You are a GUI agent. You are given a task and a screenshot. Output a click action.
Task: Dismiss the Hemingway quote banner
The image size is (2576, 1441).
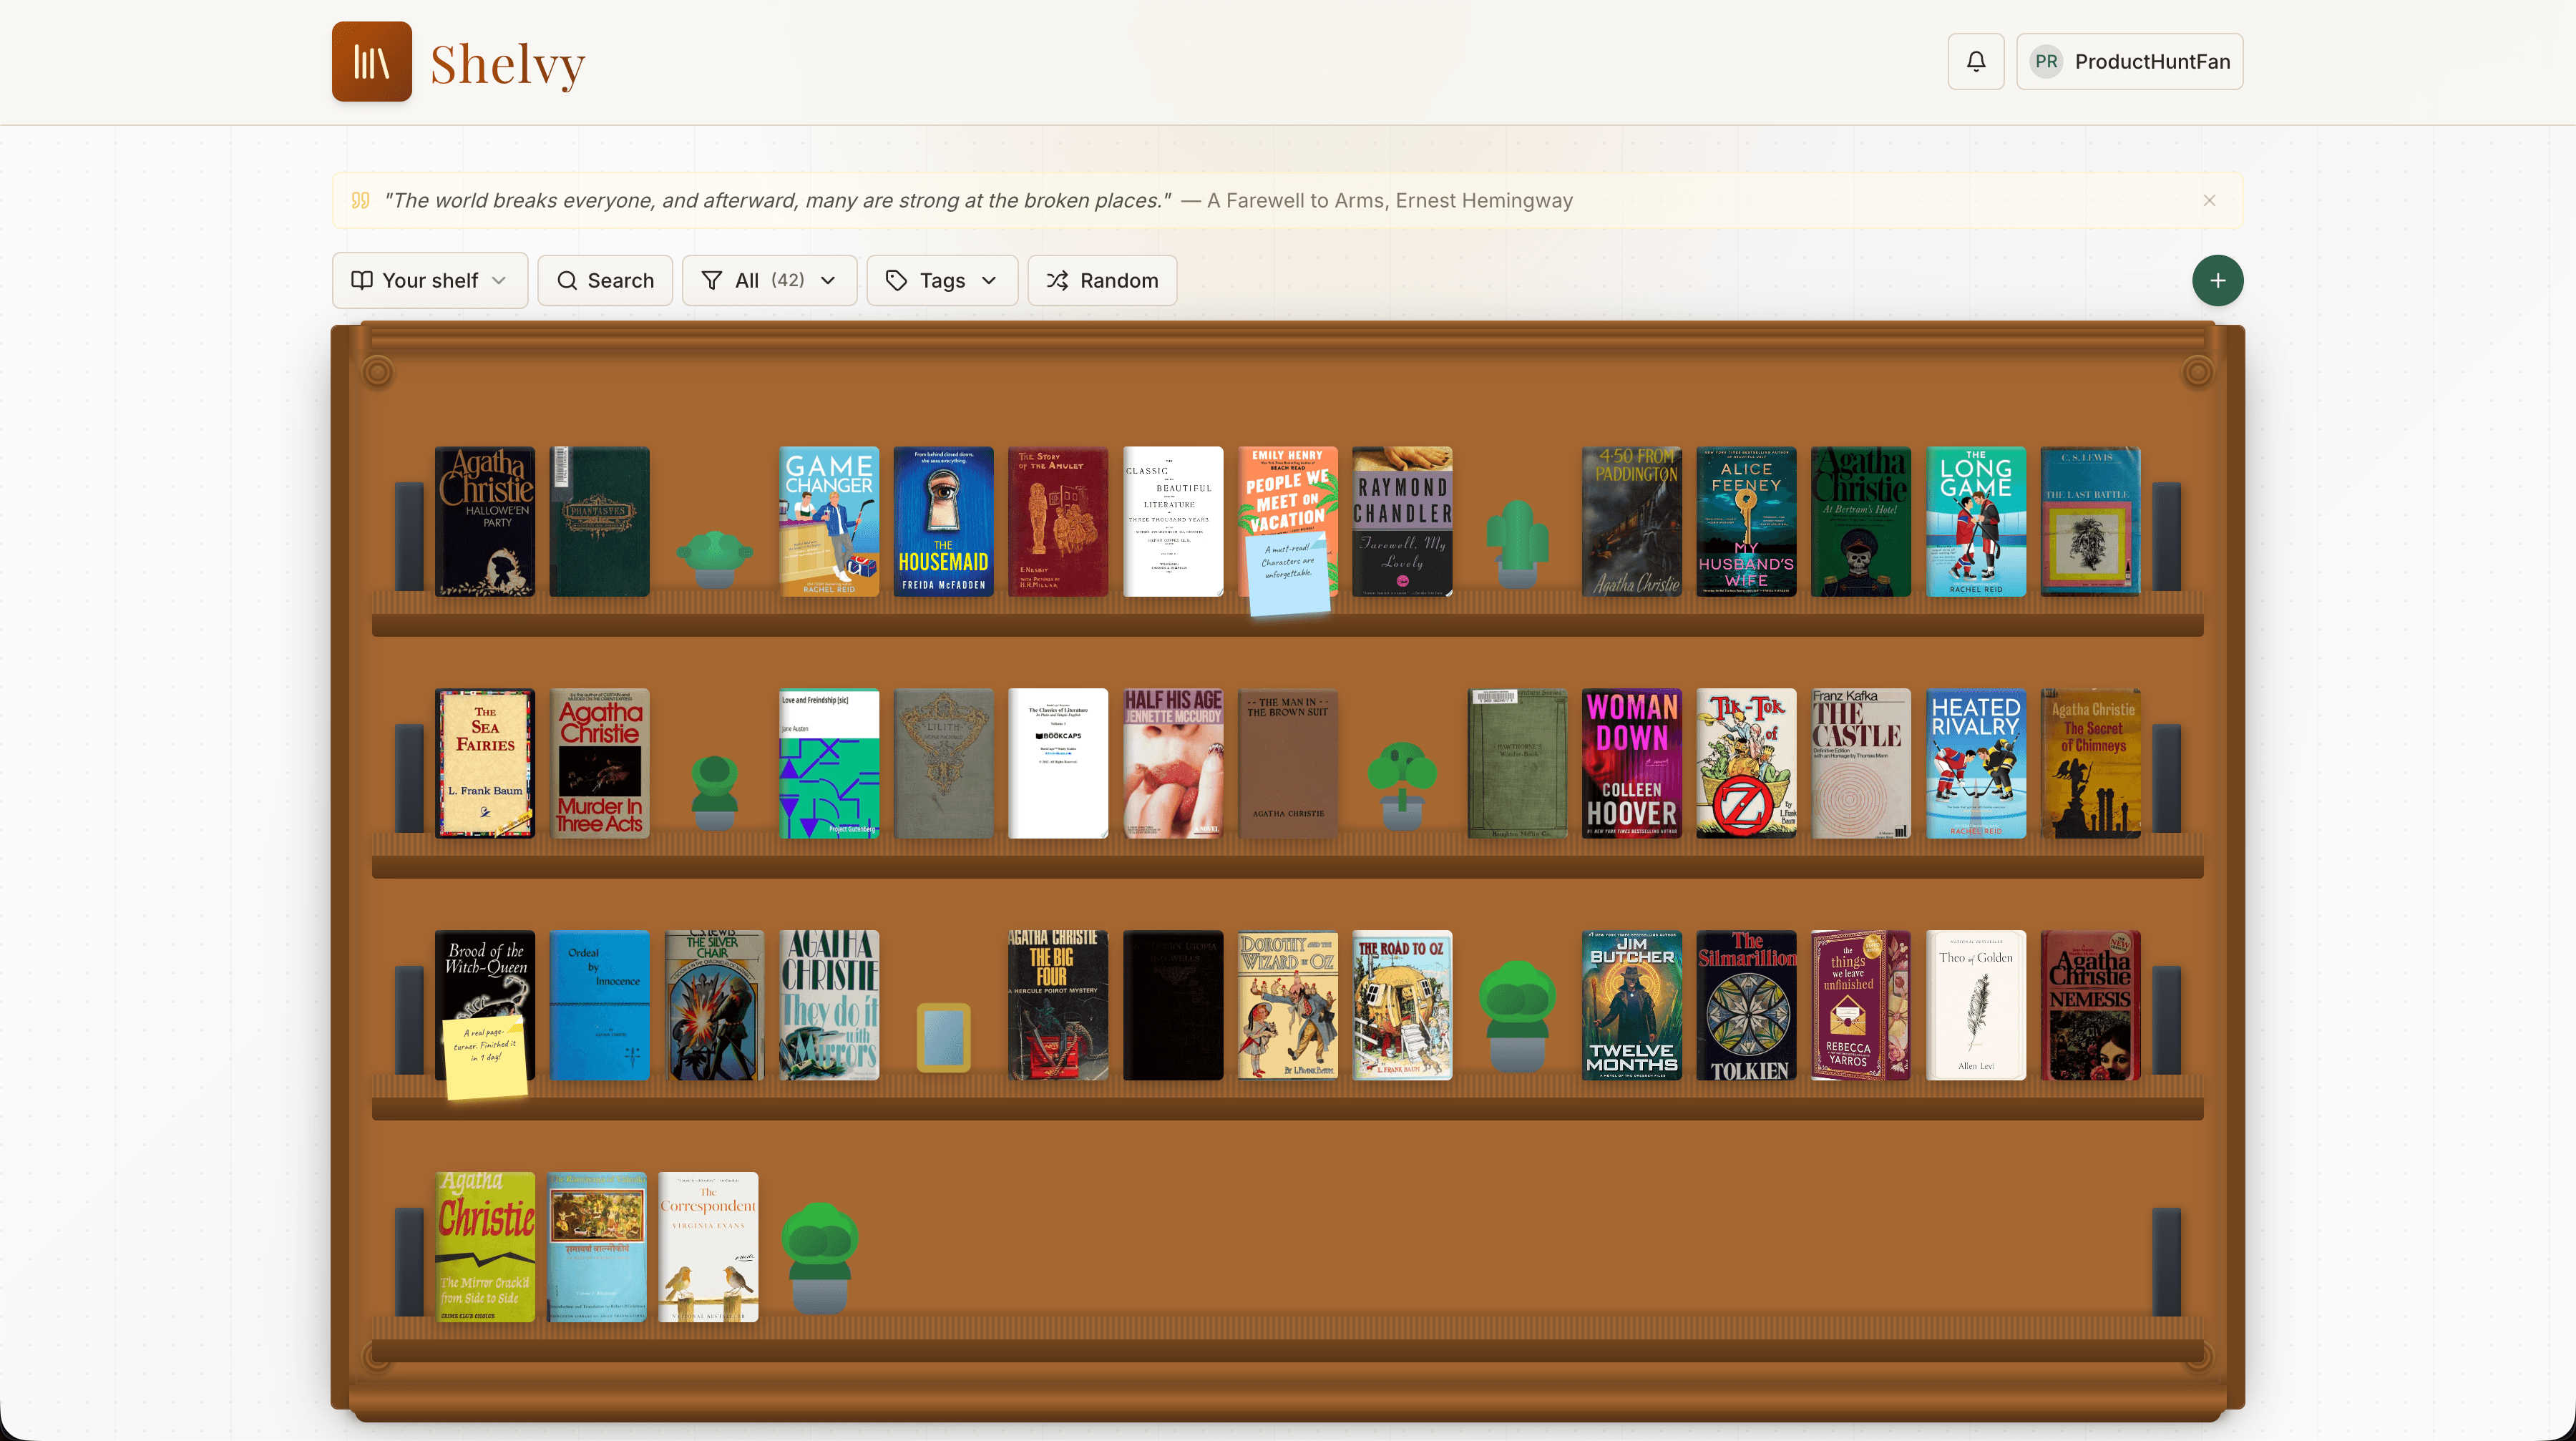pos(2209,200)
